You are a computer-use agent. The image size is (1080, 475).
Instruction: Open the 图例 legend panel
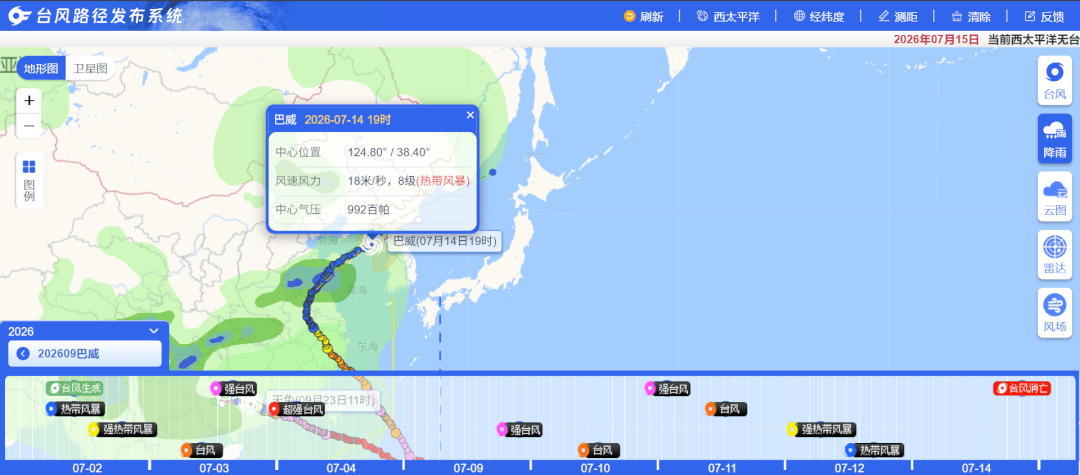tap(29, 180)
